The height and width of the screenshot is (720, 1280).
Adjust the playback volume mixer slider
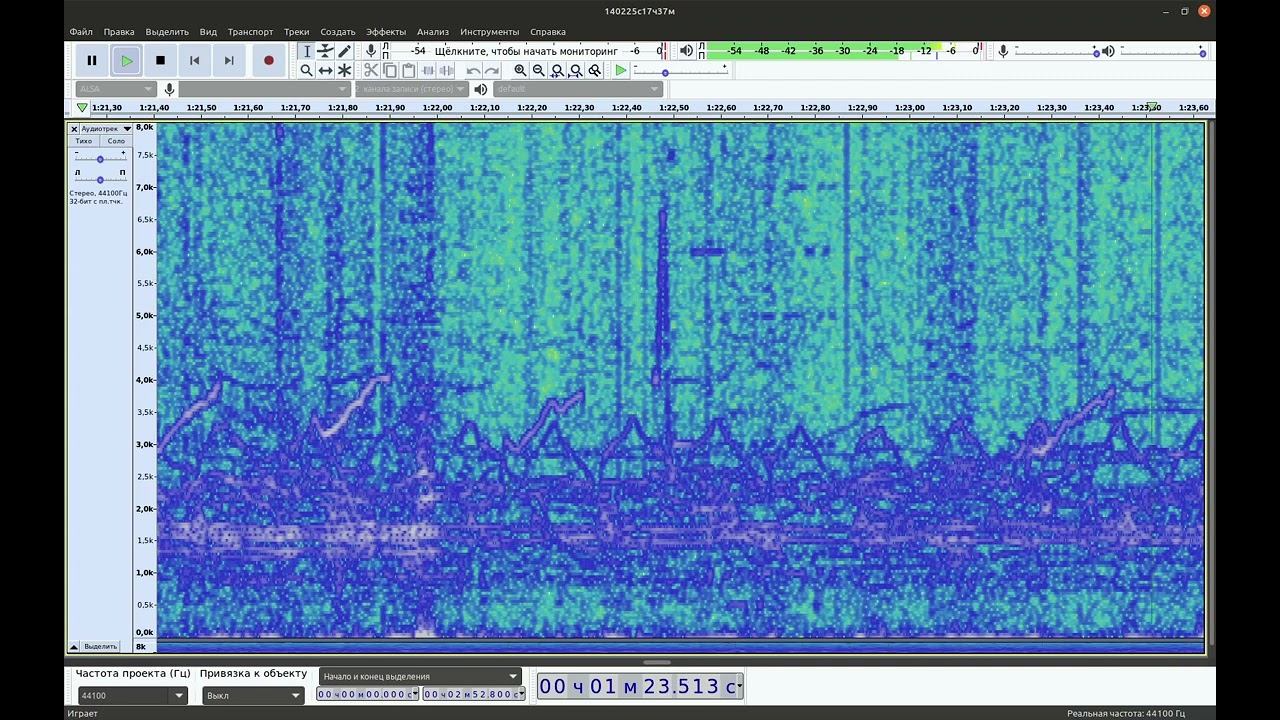(x=1163, y=51)
